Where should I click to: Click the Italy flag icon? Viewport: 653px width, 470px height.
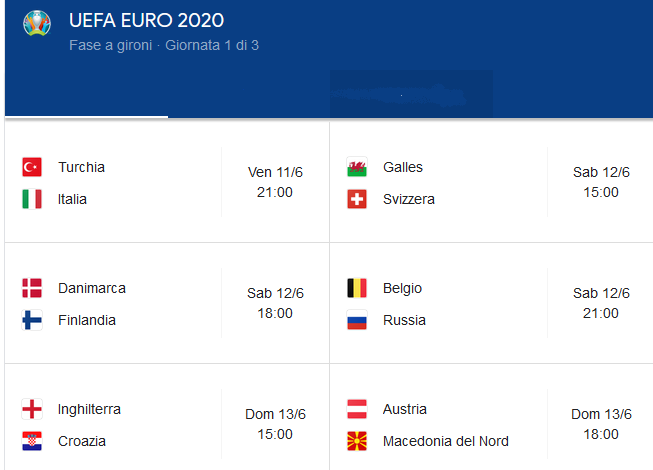point(32,199)
